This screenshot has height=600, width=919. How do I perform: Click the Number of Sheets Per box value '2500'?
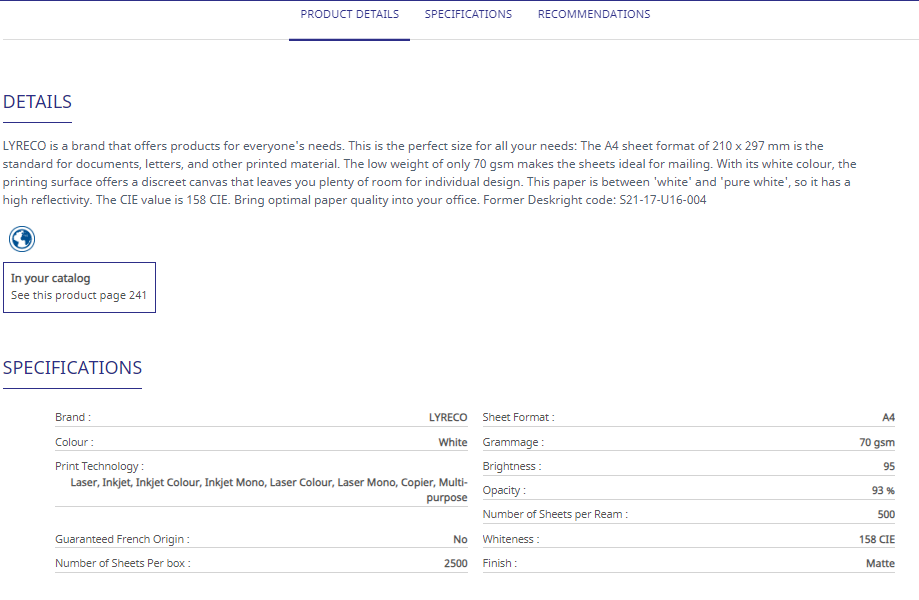click(455, 564)
